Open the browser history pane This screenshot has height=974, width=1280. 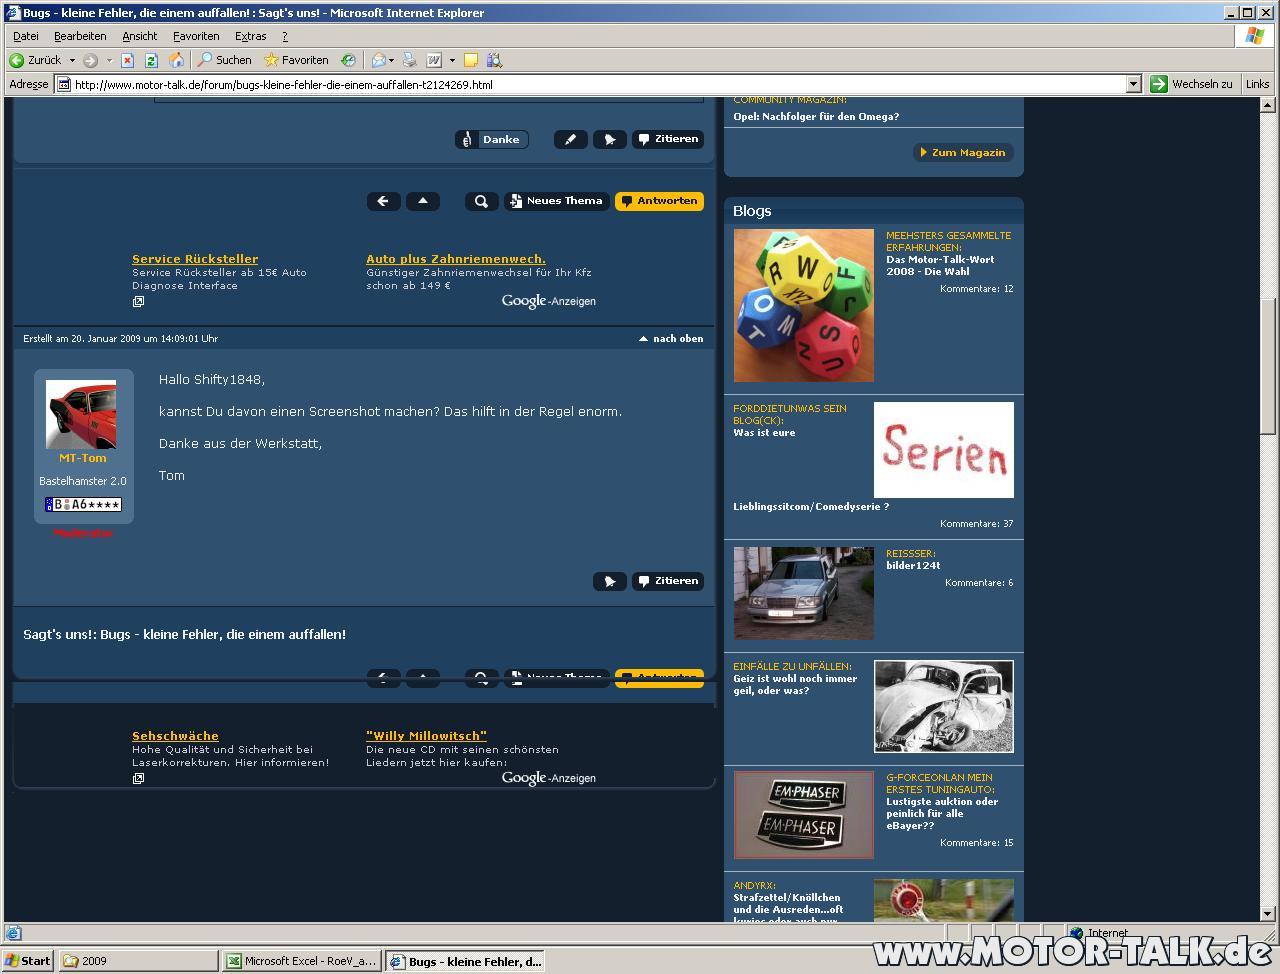(348, 60)
